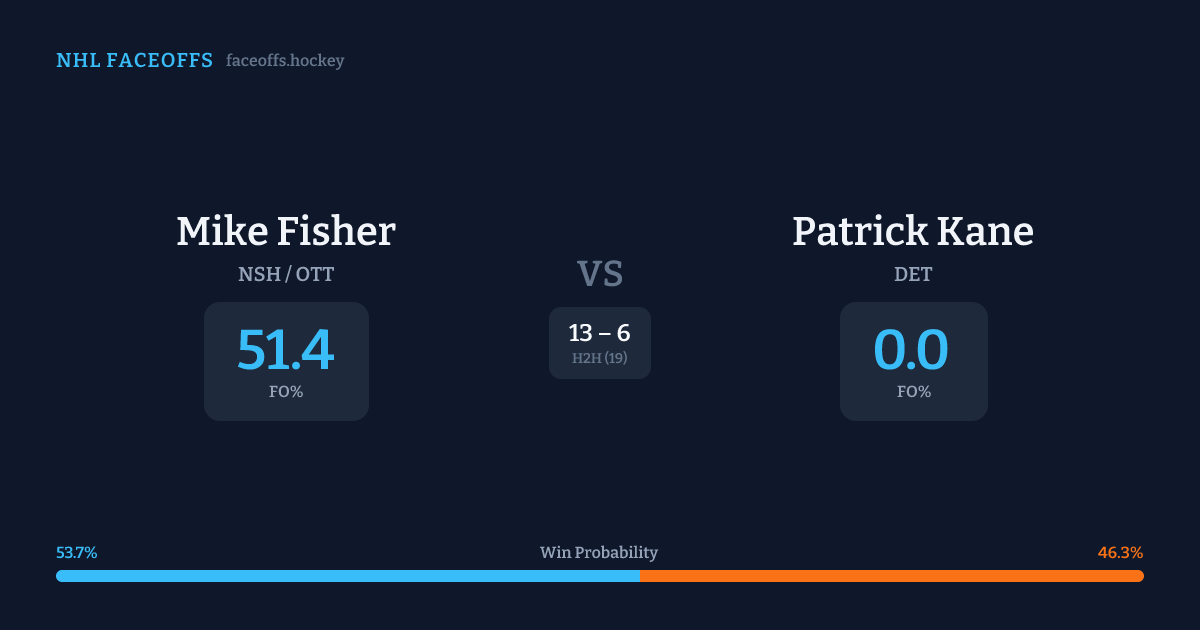Select the Mike Fisher player name
This screenshot has width=1200, height=630.
pos(286,231)
